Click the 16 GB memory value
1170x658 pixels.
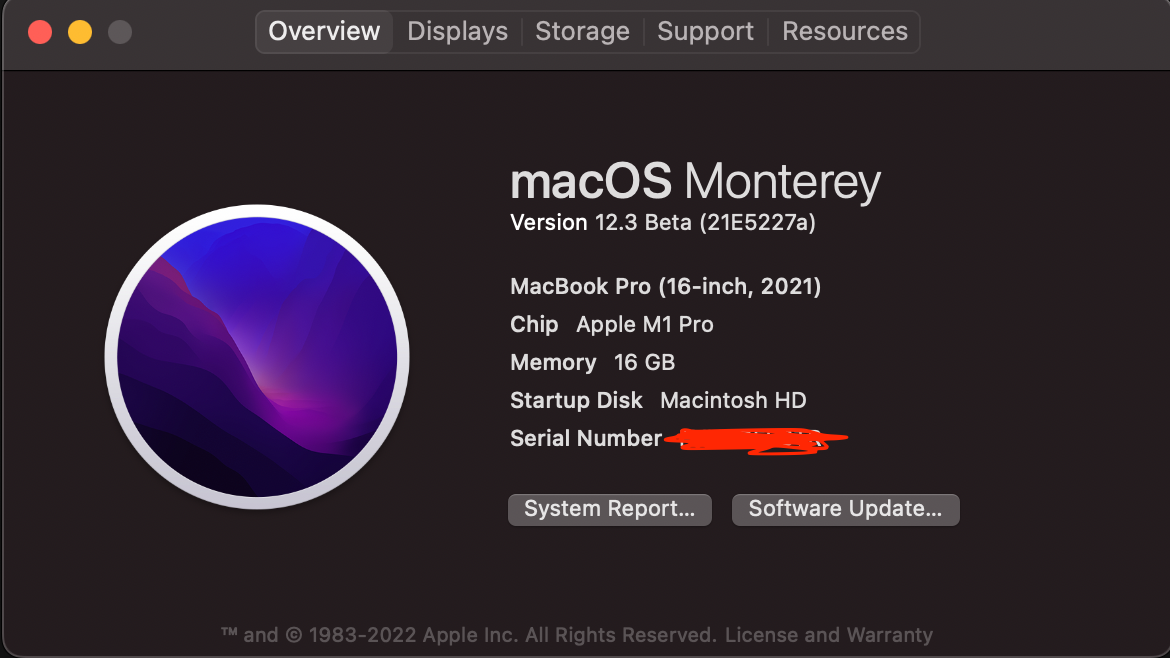point(644,363)
